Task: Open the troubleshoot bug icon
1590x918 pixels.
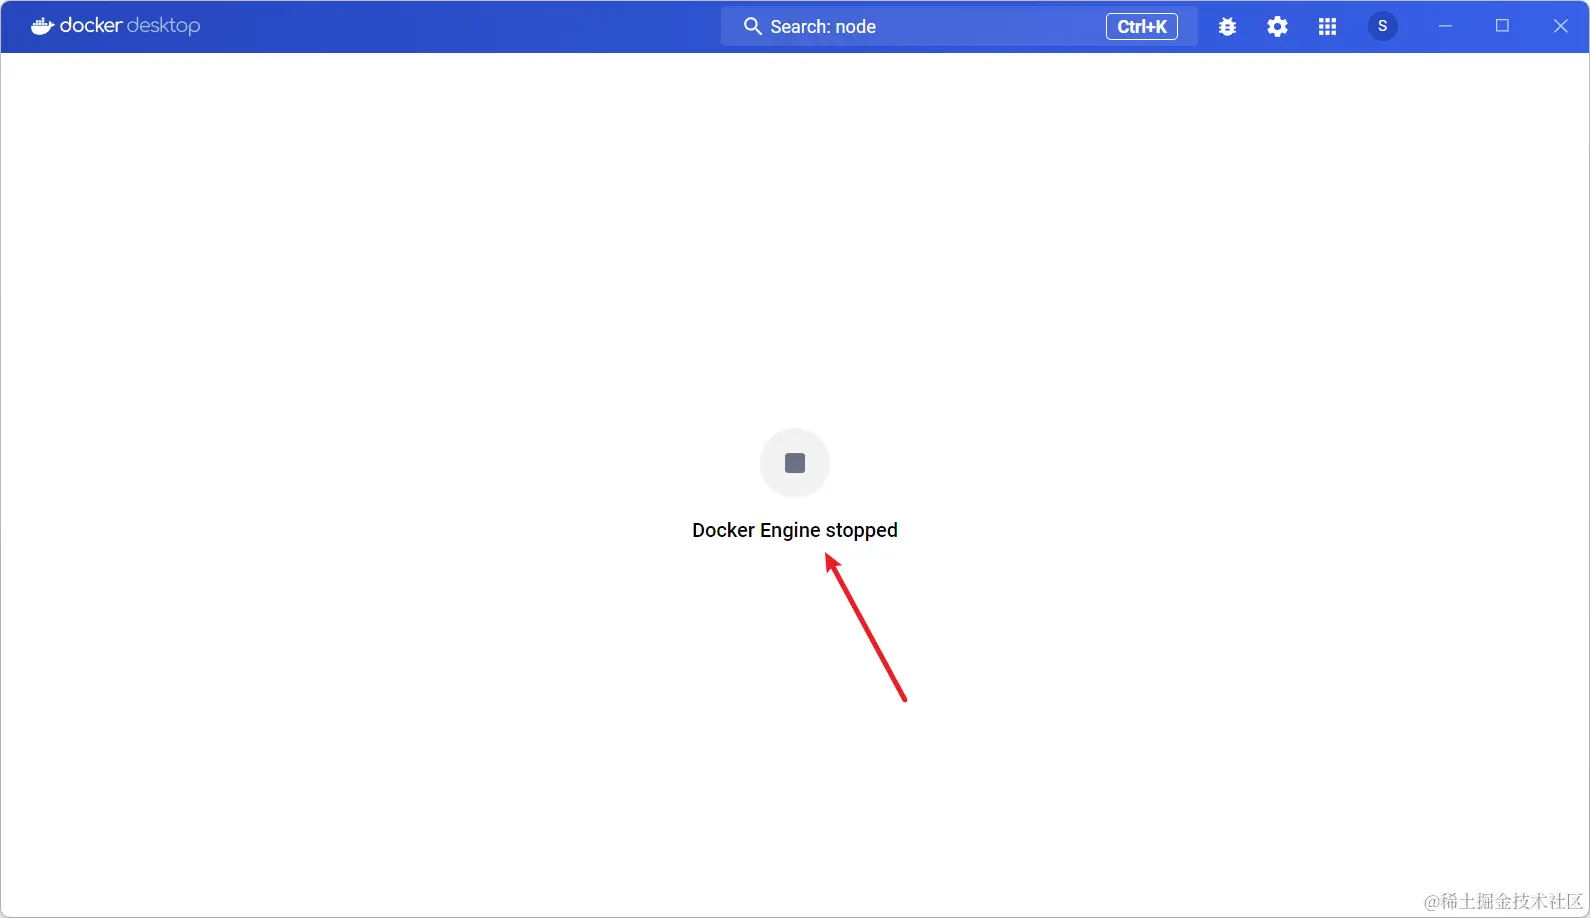Action: tap(1228, 27)
